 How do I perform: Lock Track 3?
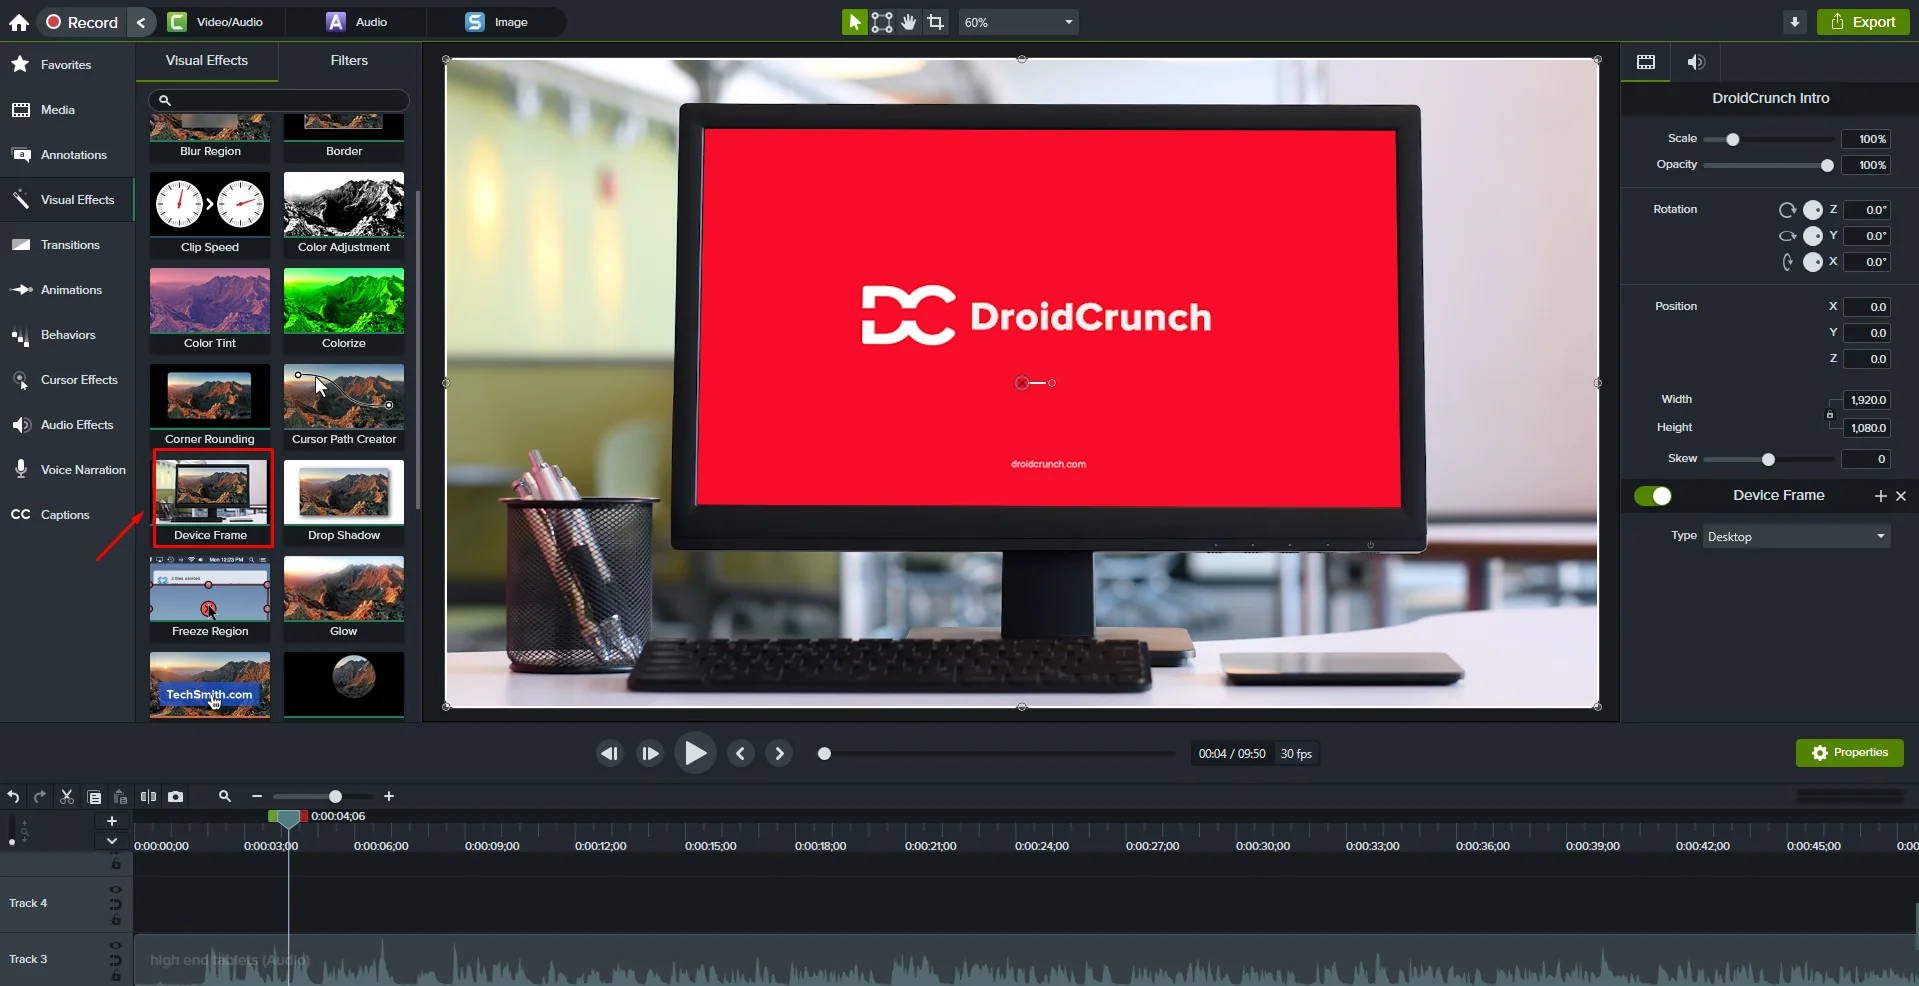click(116, 976)
